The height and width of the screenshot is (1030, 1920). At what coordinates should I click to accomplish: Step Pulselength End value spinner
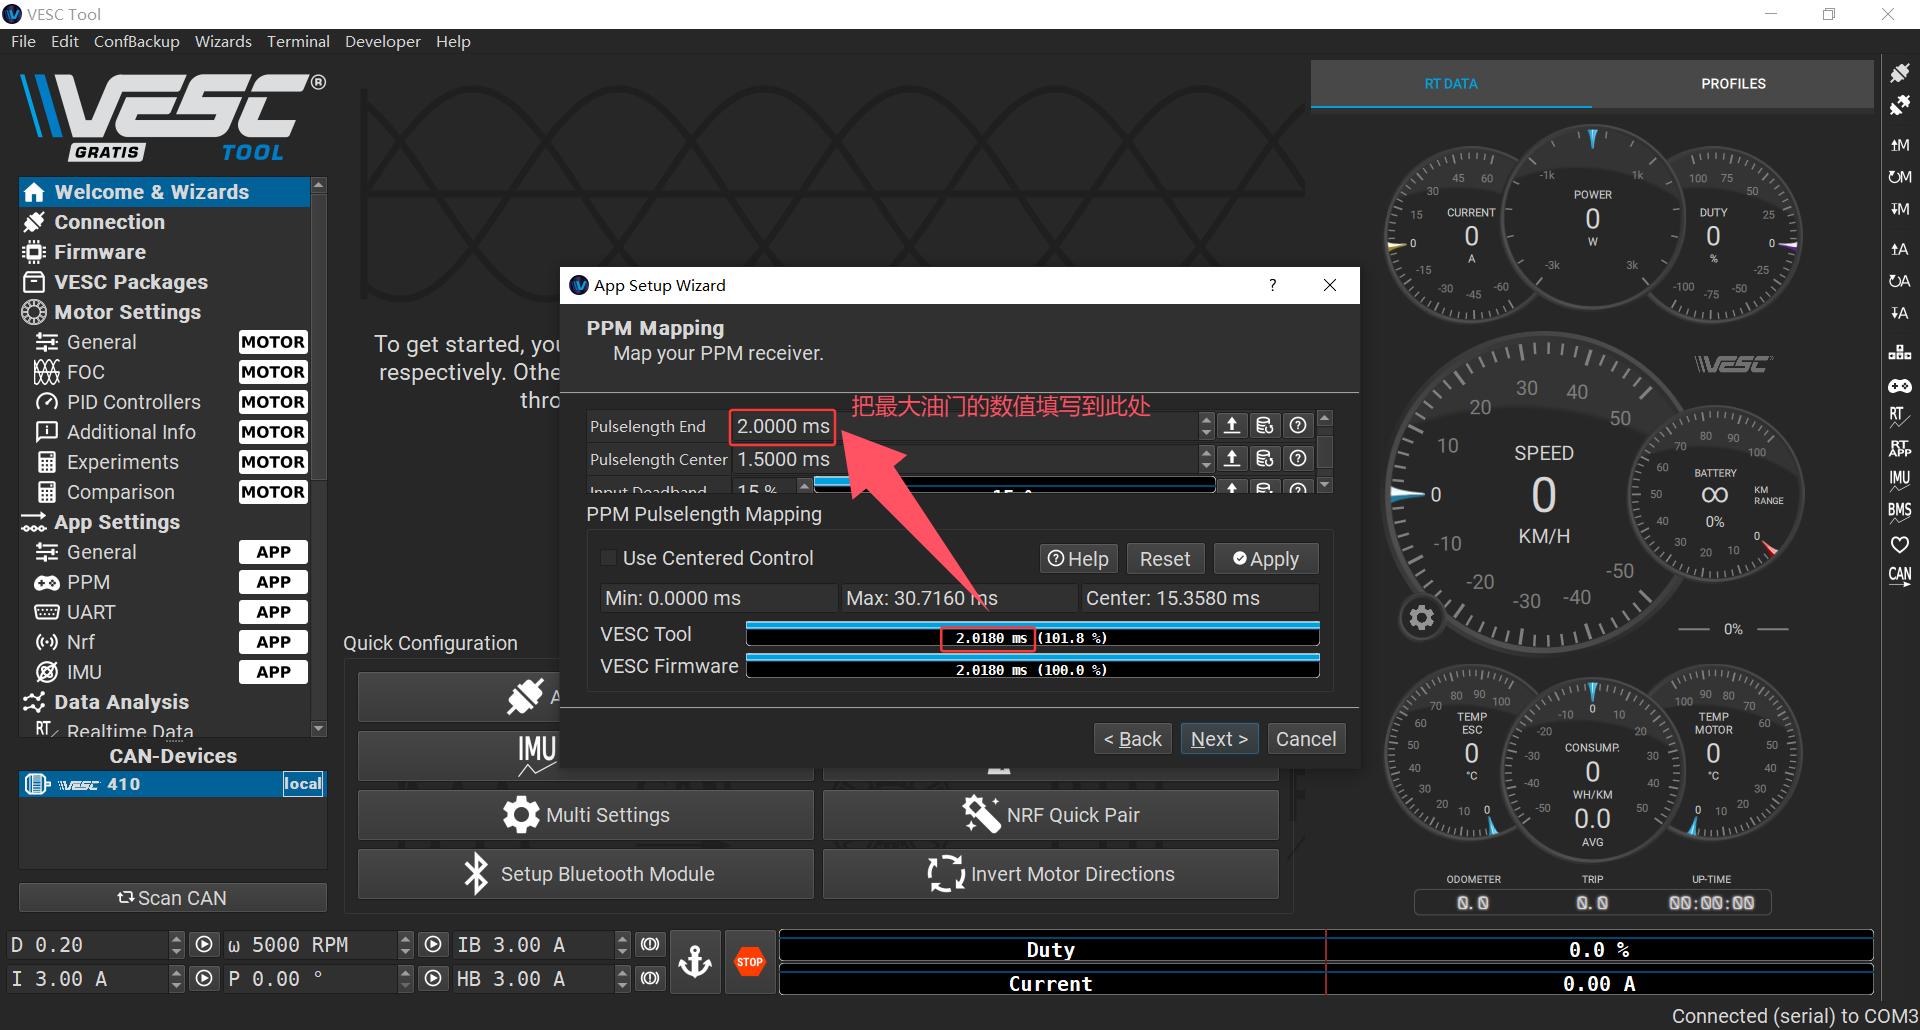coord(1206,426)
